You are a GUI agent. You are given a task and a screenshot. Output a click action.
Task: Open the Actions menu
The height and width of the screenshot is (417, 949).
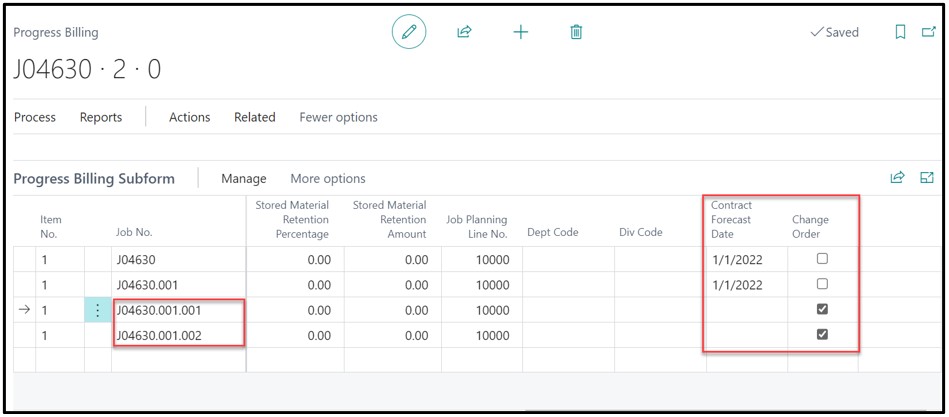[x=189, y=117]
